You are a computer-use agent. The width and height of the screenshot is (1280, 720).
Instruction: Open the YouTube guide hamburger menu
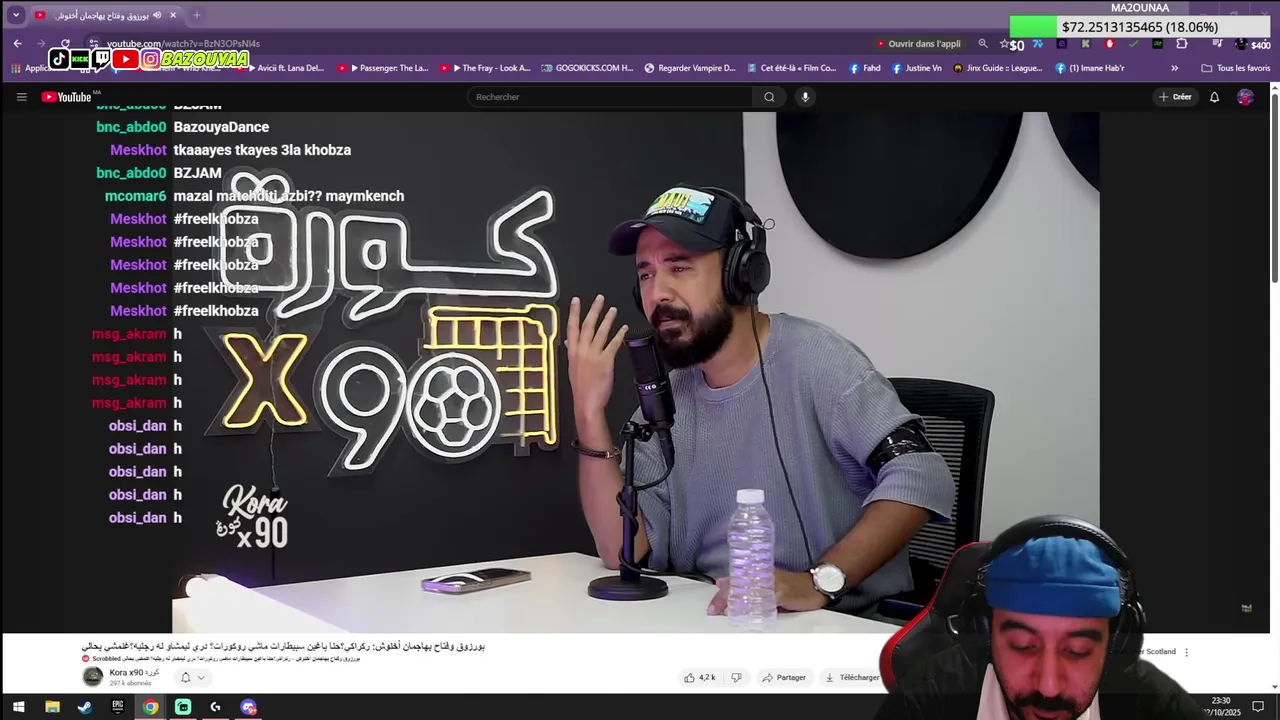[21, 97]
